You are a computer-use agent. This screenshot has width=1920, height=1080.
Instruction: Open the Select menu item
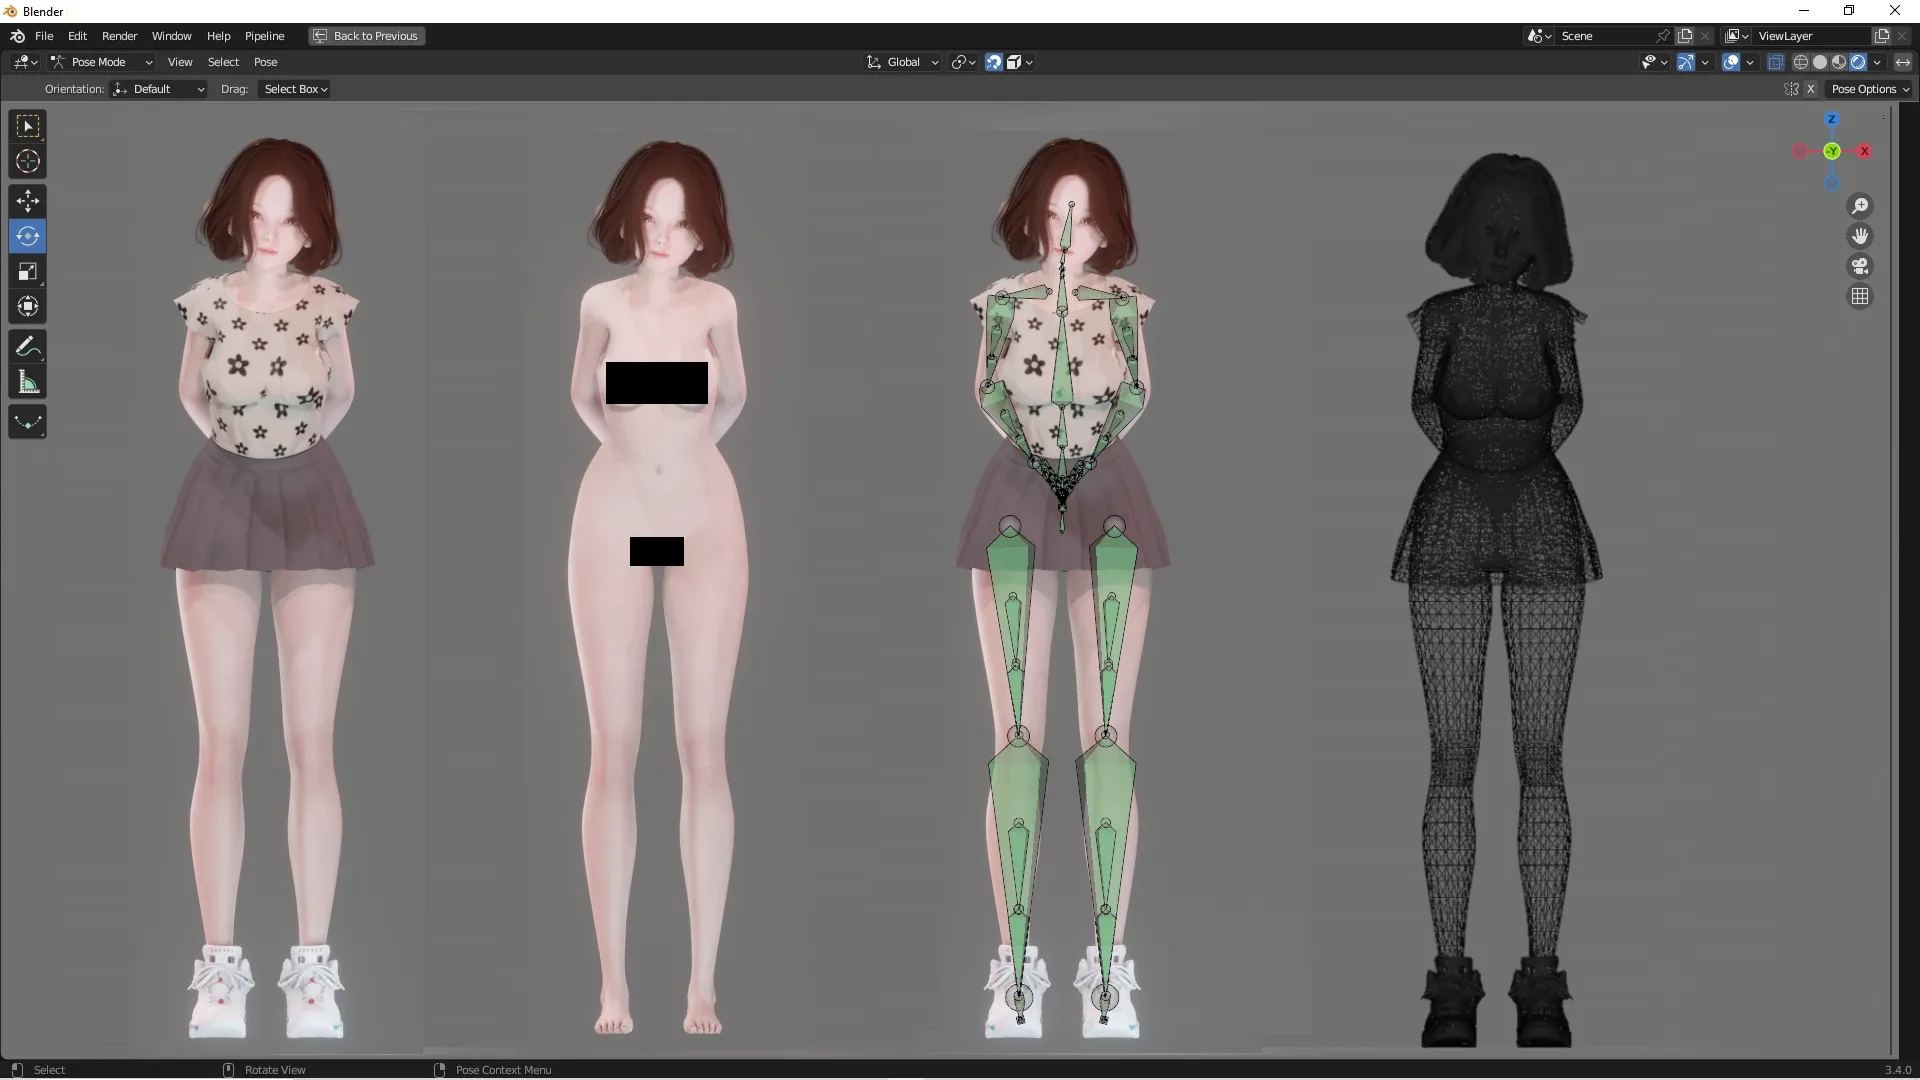(222, 61)
